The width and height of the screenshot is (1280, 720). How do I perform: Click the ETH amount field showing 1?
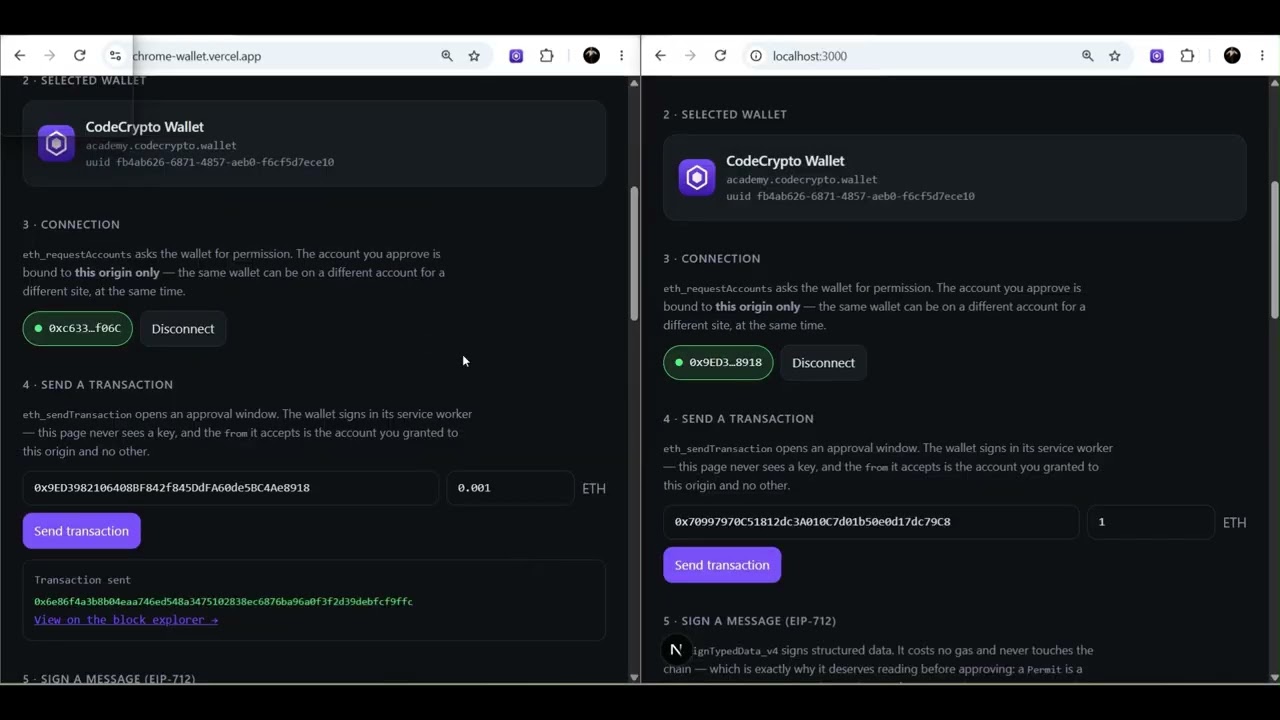click(x=1151, y=522)
